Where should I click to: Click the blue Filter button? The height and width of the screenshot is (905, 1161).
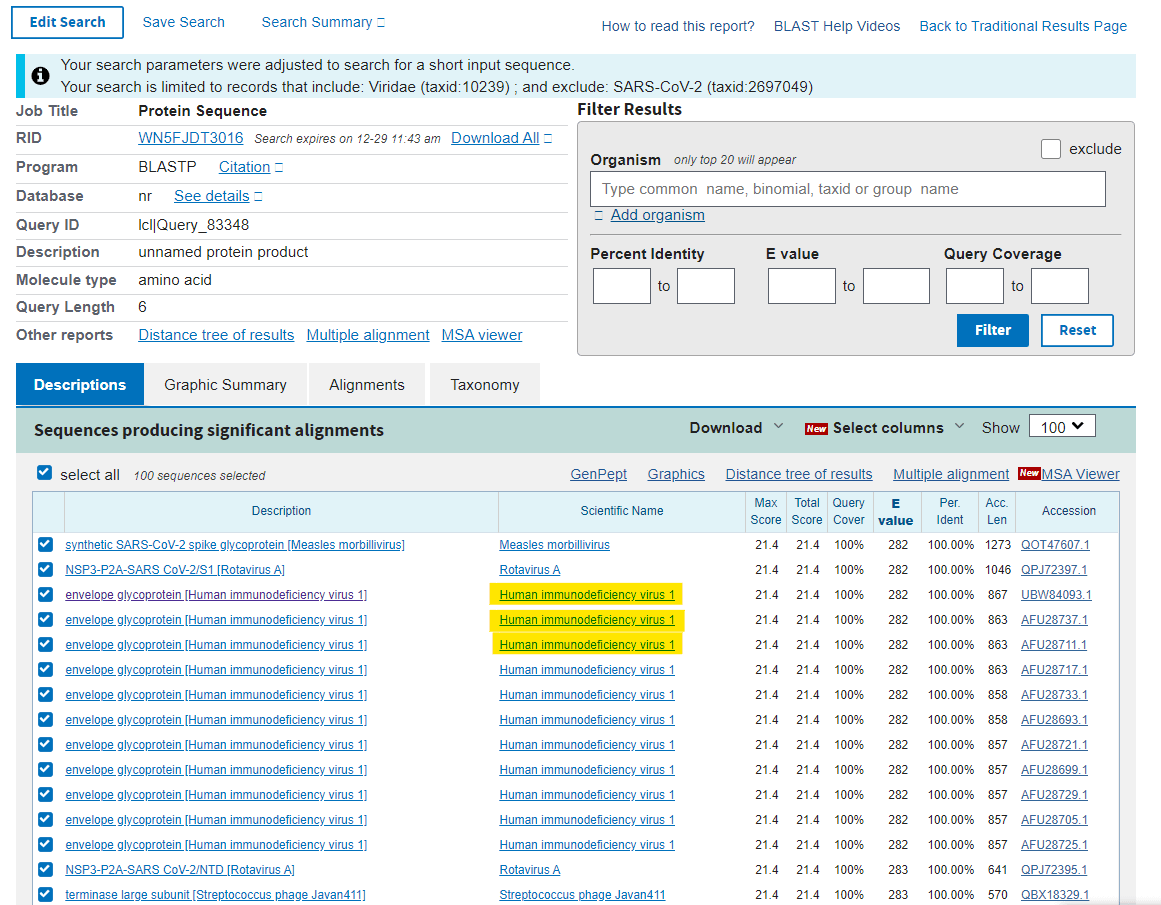pyautogui.click(x=992, y=330)
